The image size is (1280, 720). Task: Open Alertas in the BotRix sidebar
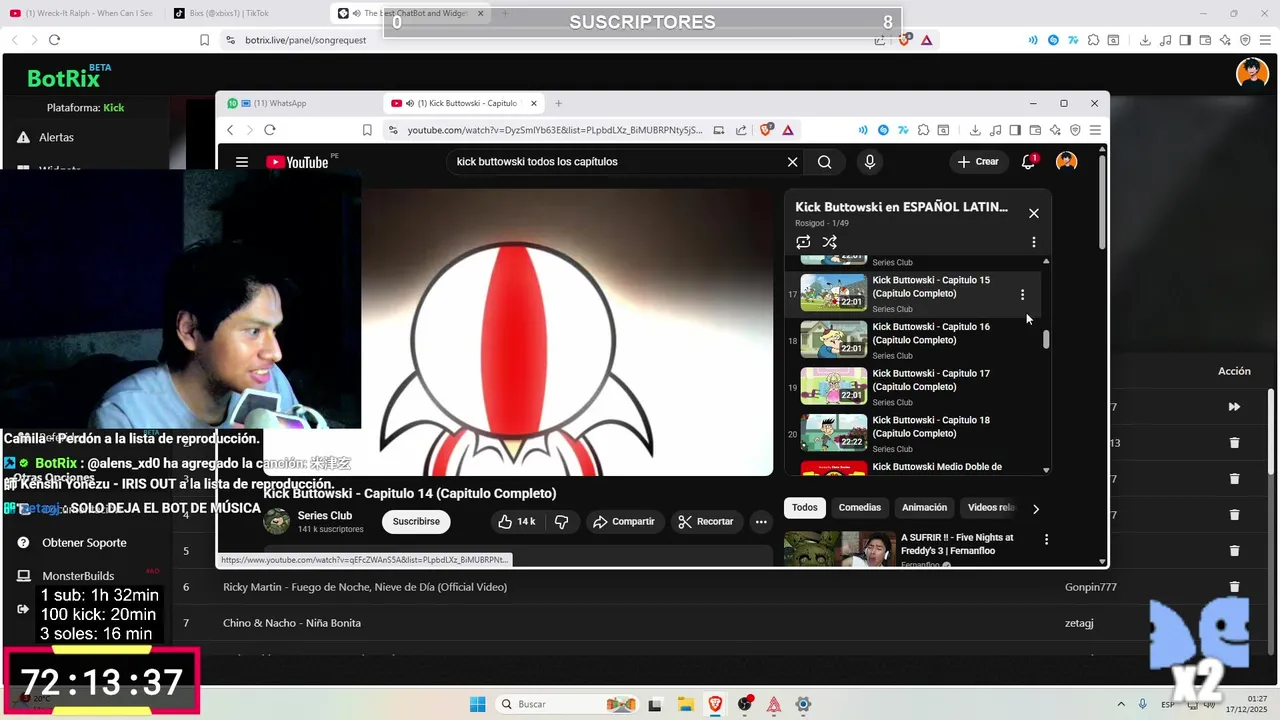(56, 137)
